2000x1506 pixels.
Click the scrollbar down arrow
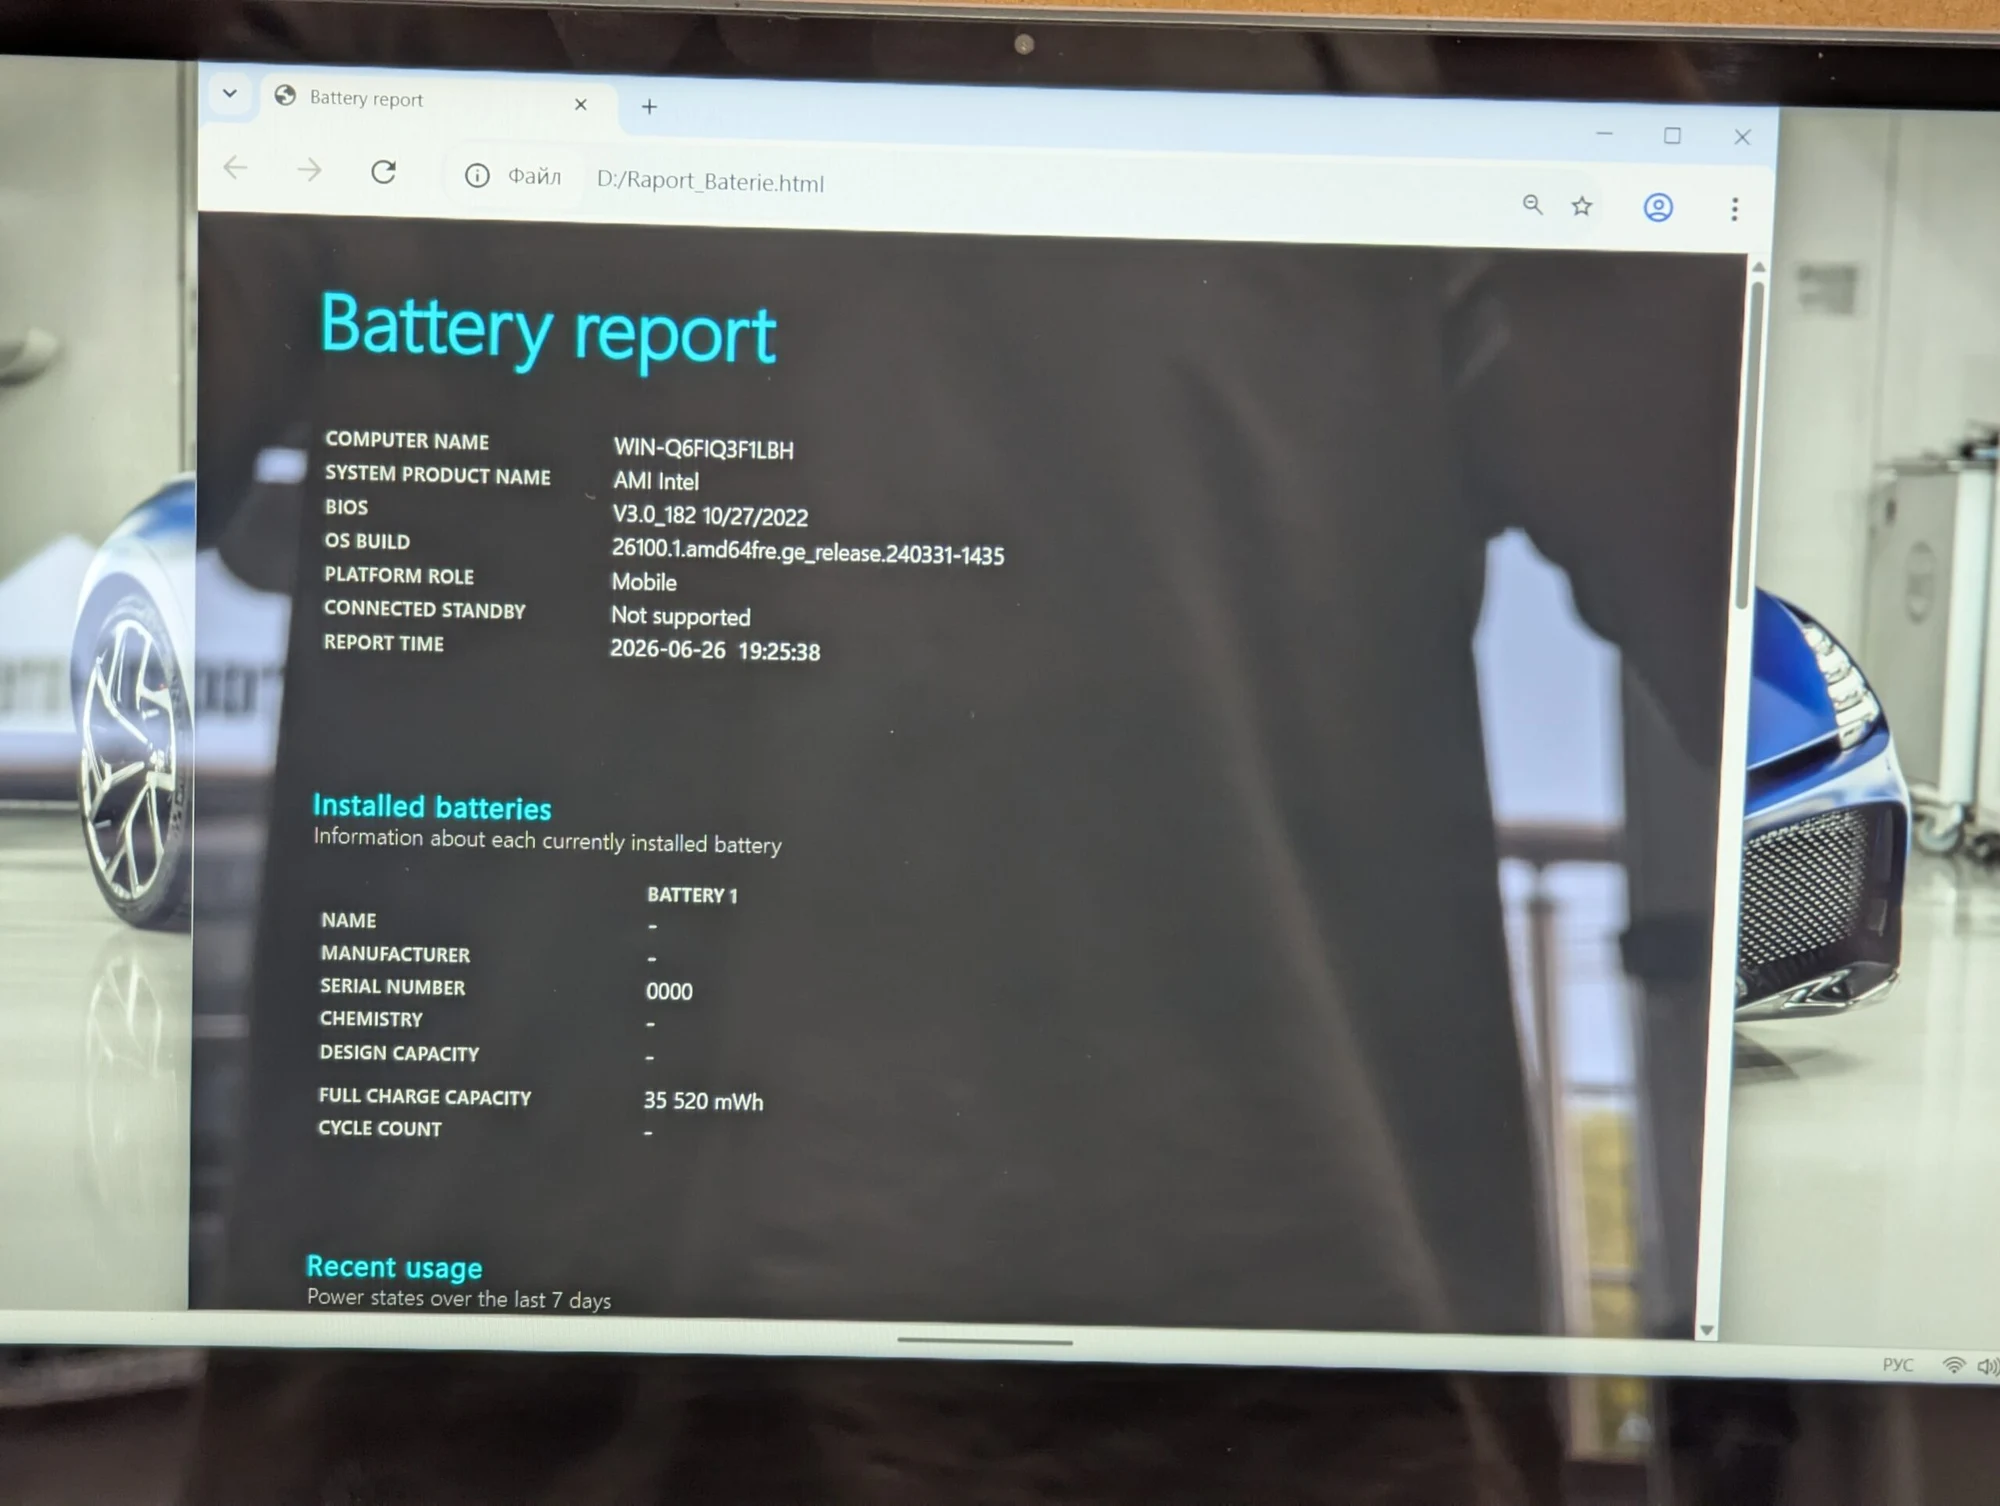coord(1707,1330)
